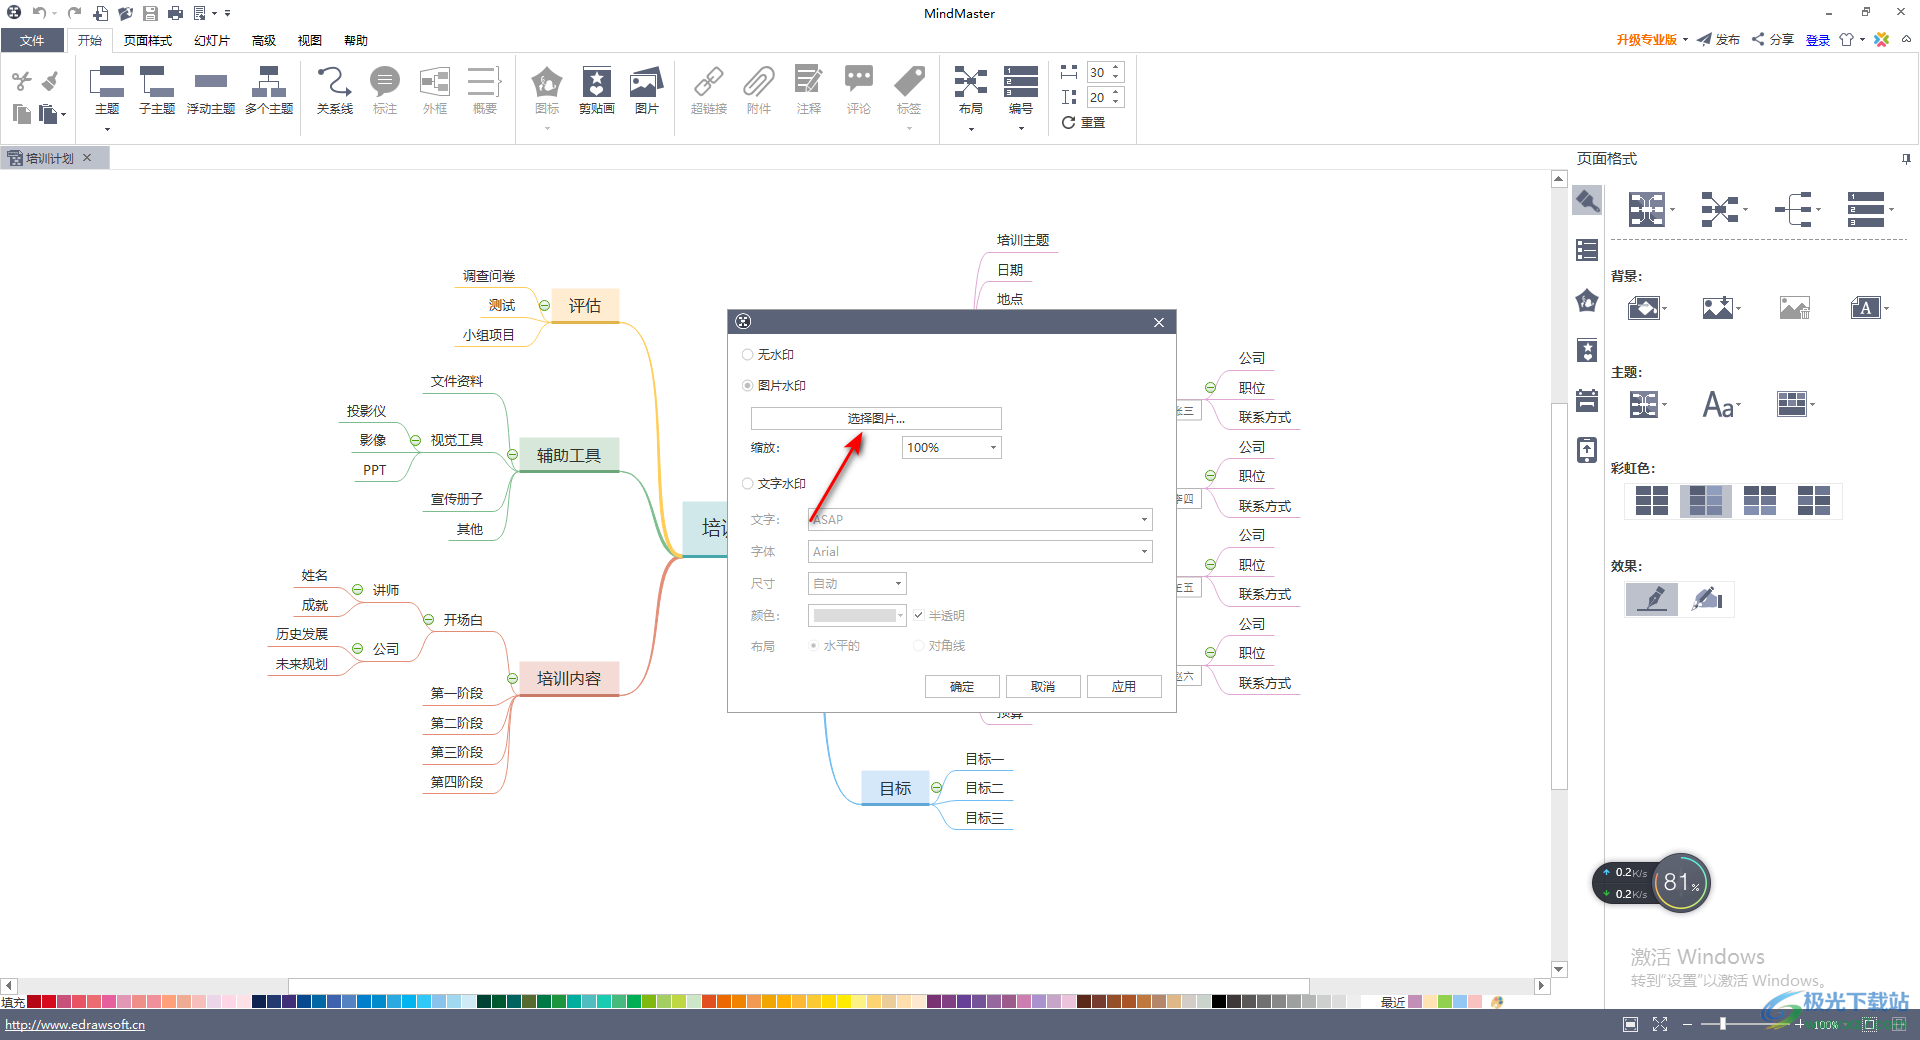Open the clipart side panel icon
This screenshot has width=1920, height=1040.
click(1587, 350)
